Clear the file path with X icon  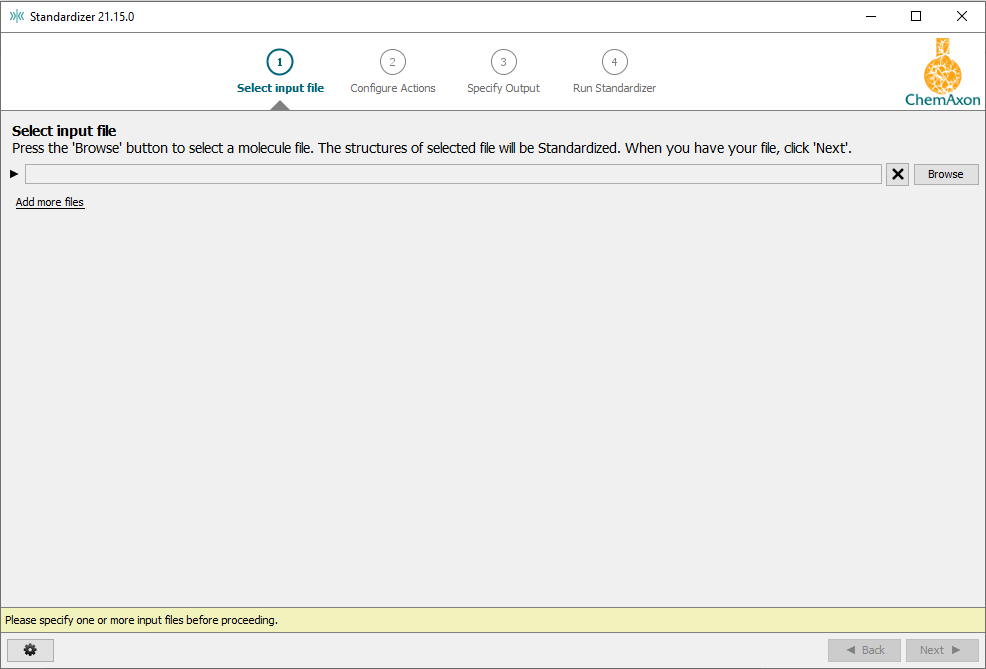click(x=898, y=174)
